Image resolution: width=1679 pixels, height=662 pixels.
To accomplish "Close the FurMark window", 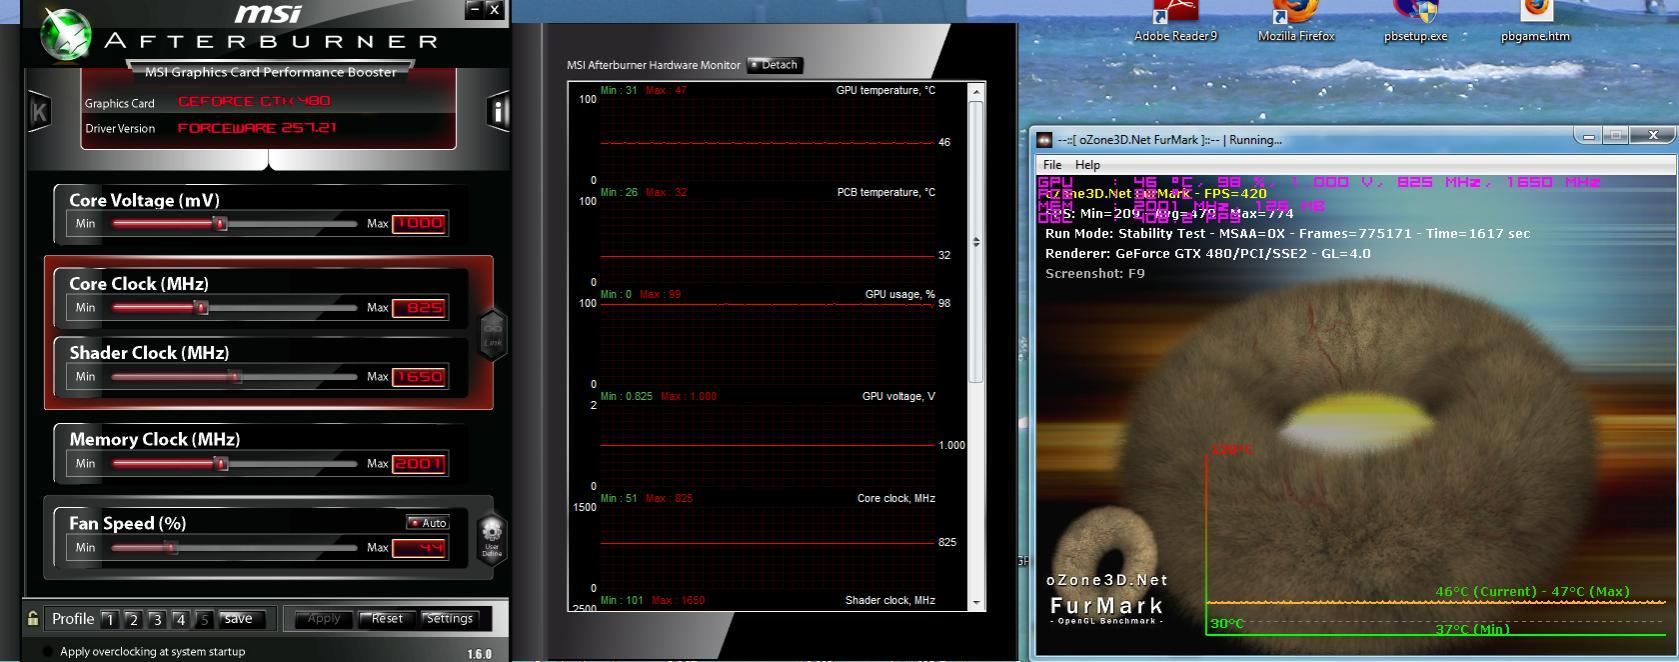I will [x=1652, y=136].
